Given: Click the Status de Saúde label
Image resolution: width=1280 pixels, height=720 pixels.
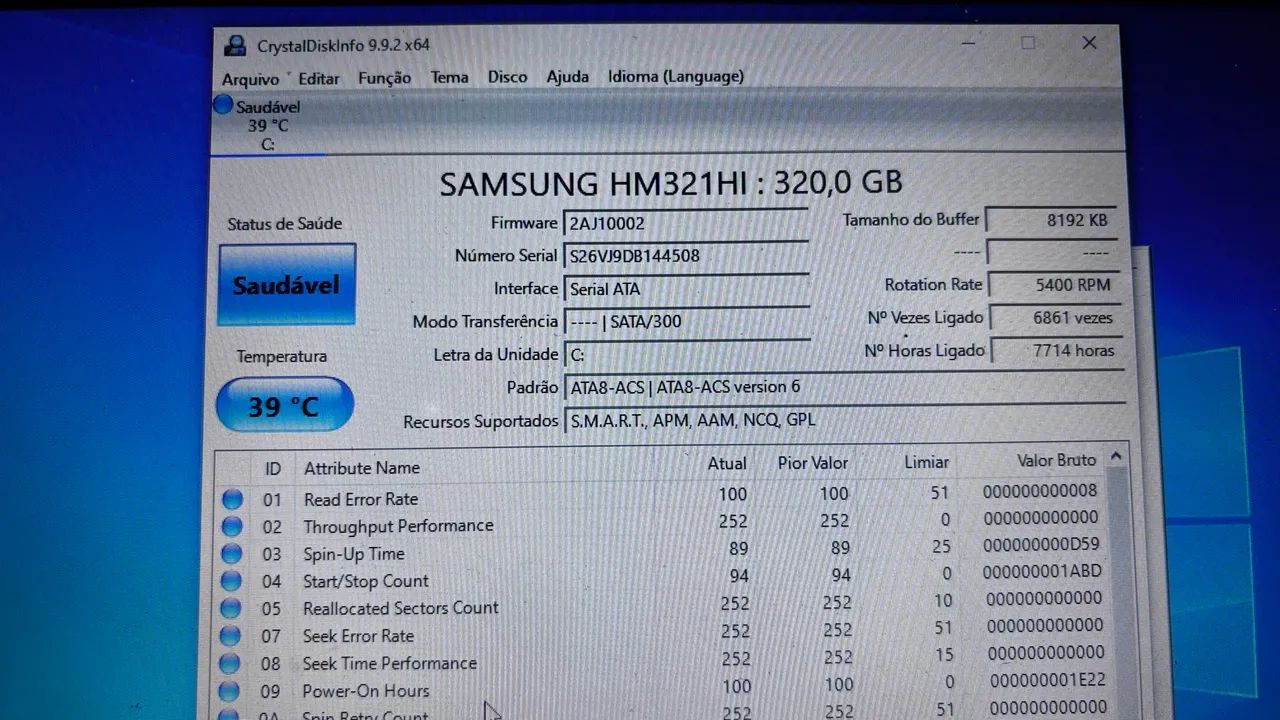Looking at the screenshot, I should click(x=284, y=224).
